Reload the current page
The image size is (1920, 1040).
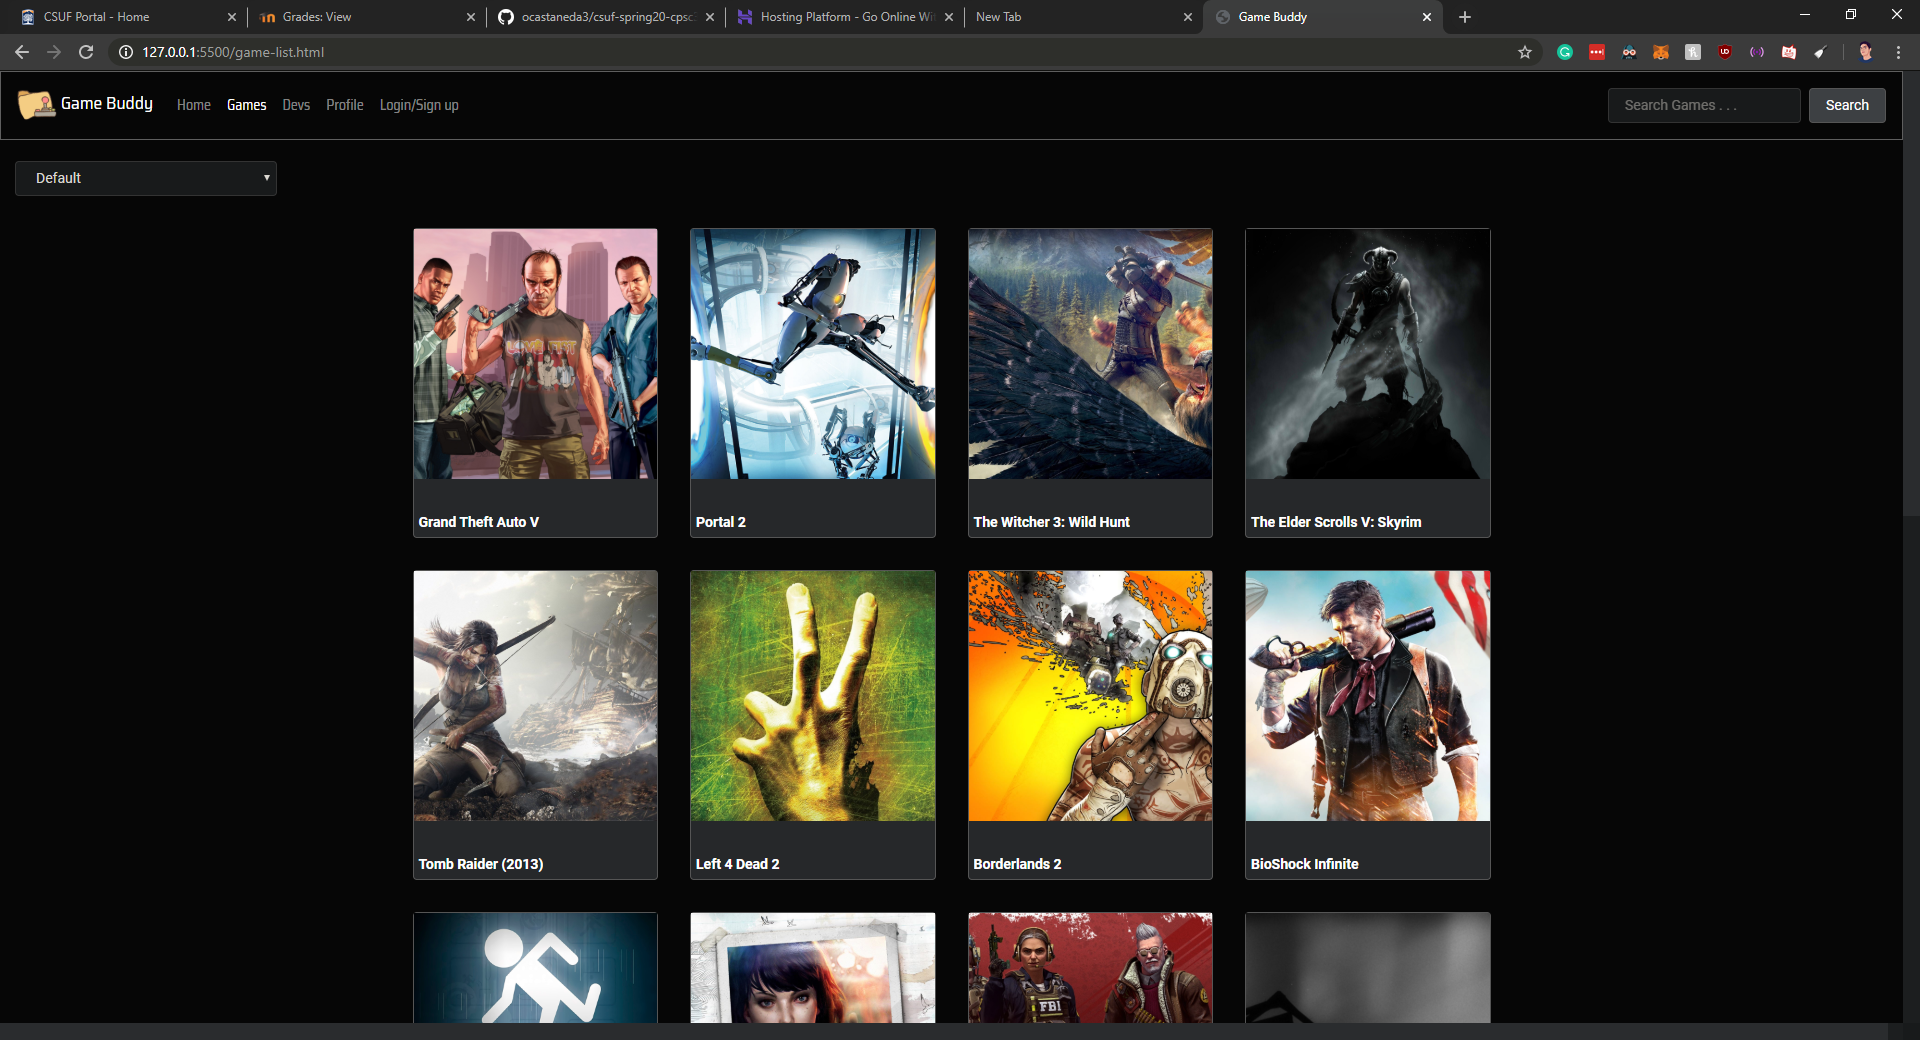point(86,52)
